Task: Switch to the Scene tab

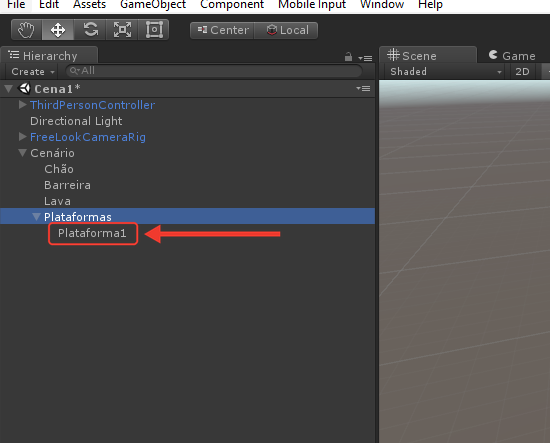Action: tap(428, 55)
